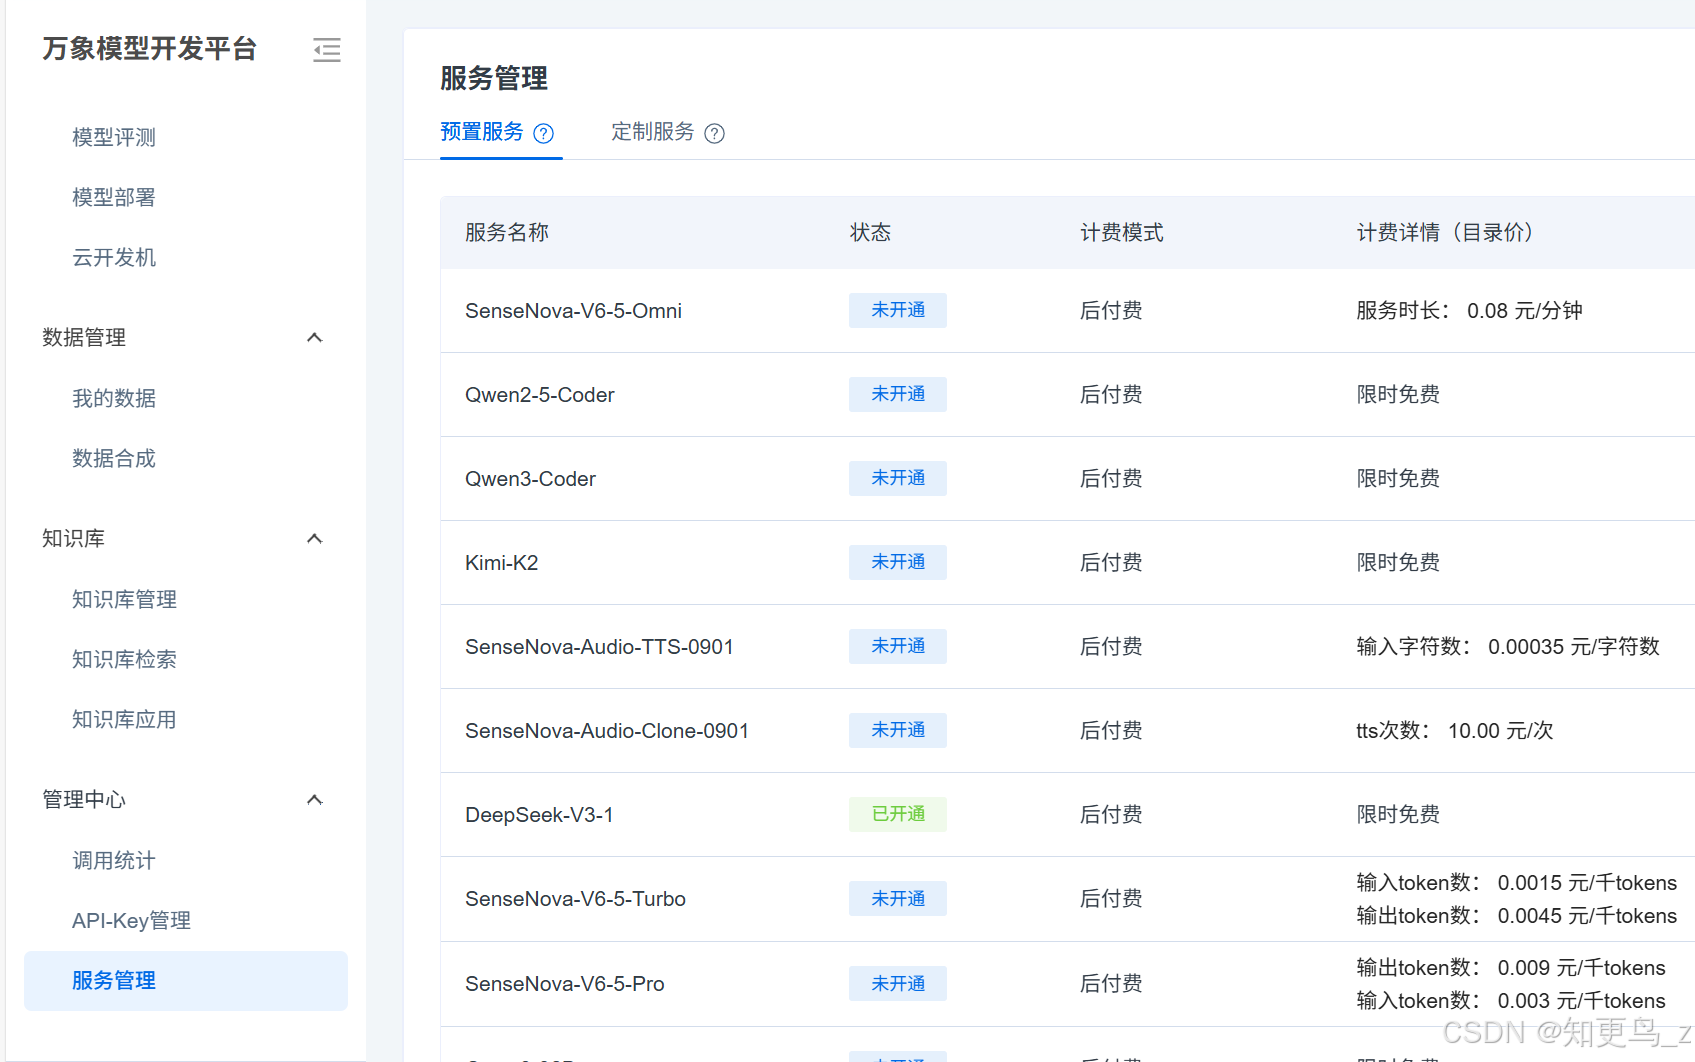Open 知识库应用 in the sidebar
Screen dimensions: 1695x1062
(x=124, y=719)
